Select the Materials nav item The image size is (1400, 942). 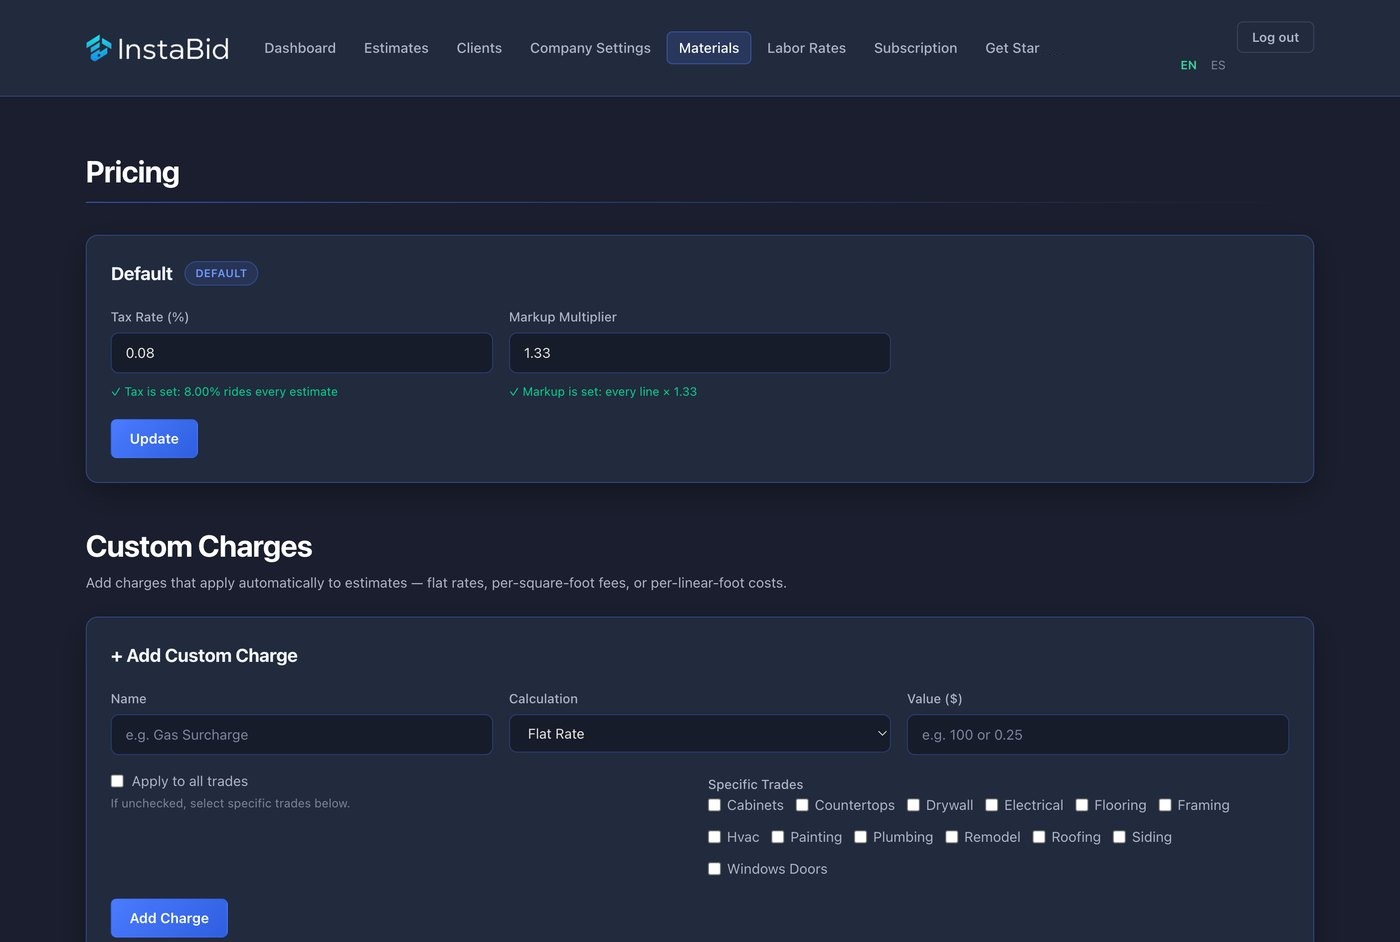point(709,48)
